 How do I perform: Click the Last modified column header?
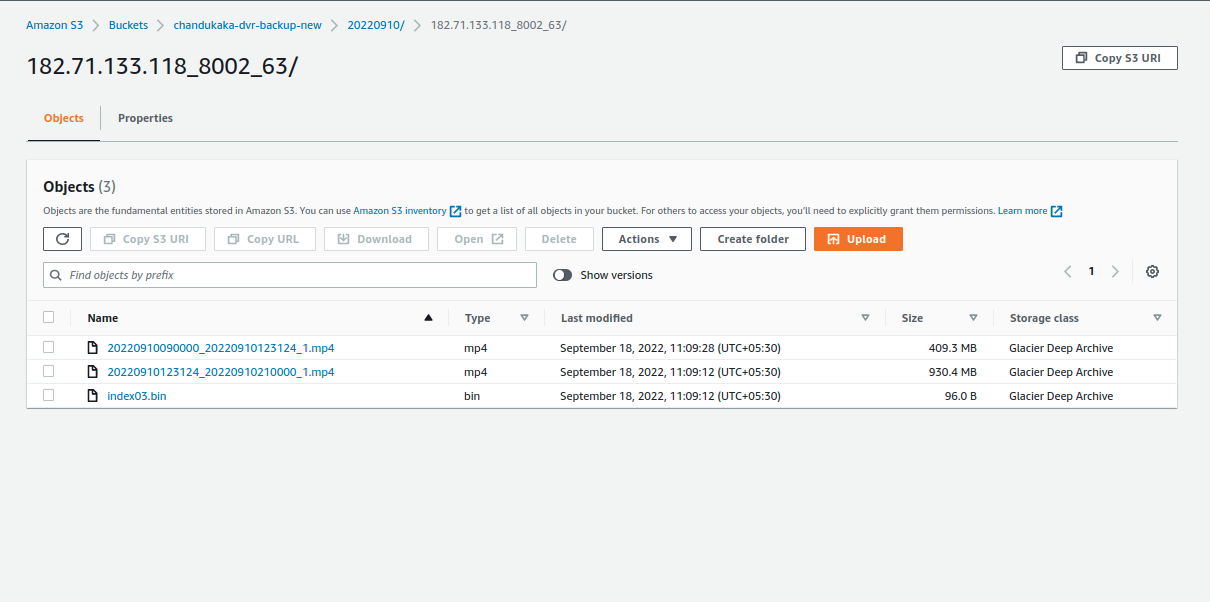point(597,318)
